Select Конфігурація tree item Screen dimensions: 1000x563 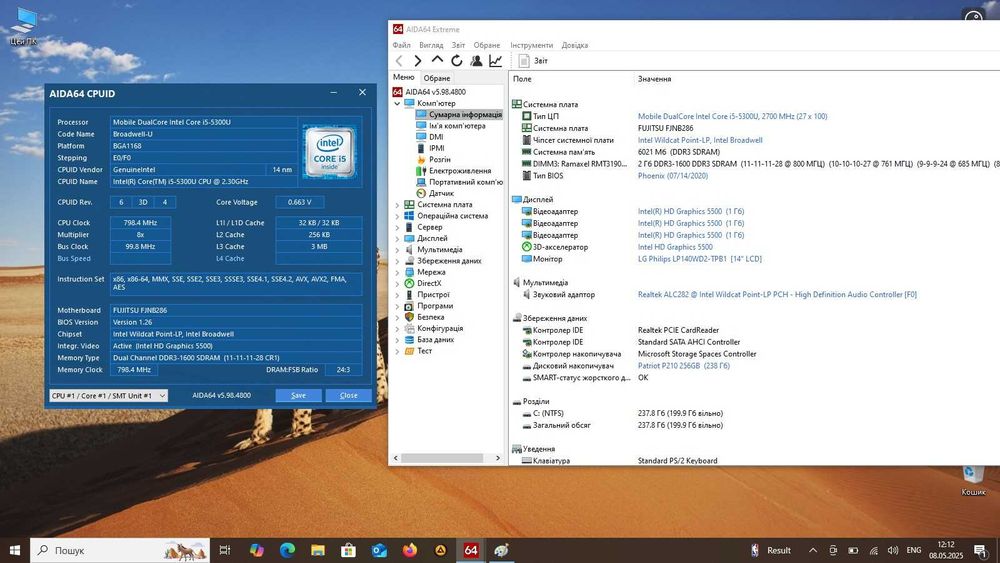coord(440,328)
